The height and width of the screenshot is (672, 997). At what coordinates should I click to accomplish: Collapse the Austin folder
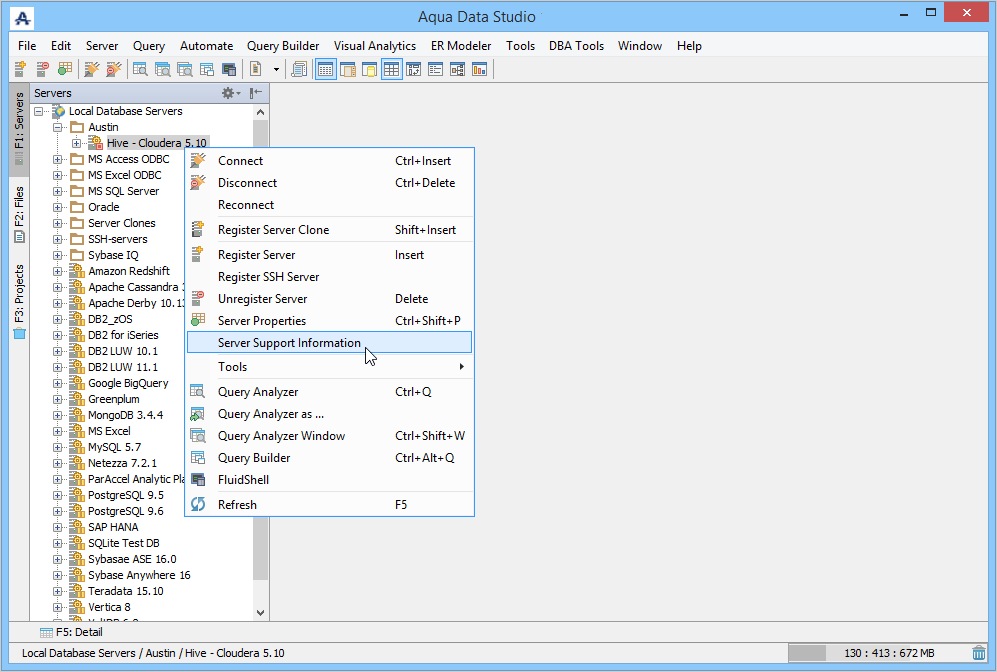58,127
